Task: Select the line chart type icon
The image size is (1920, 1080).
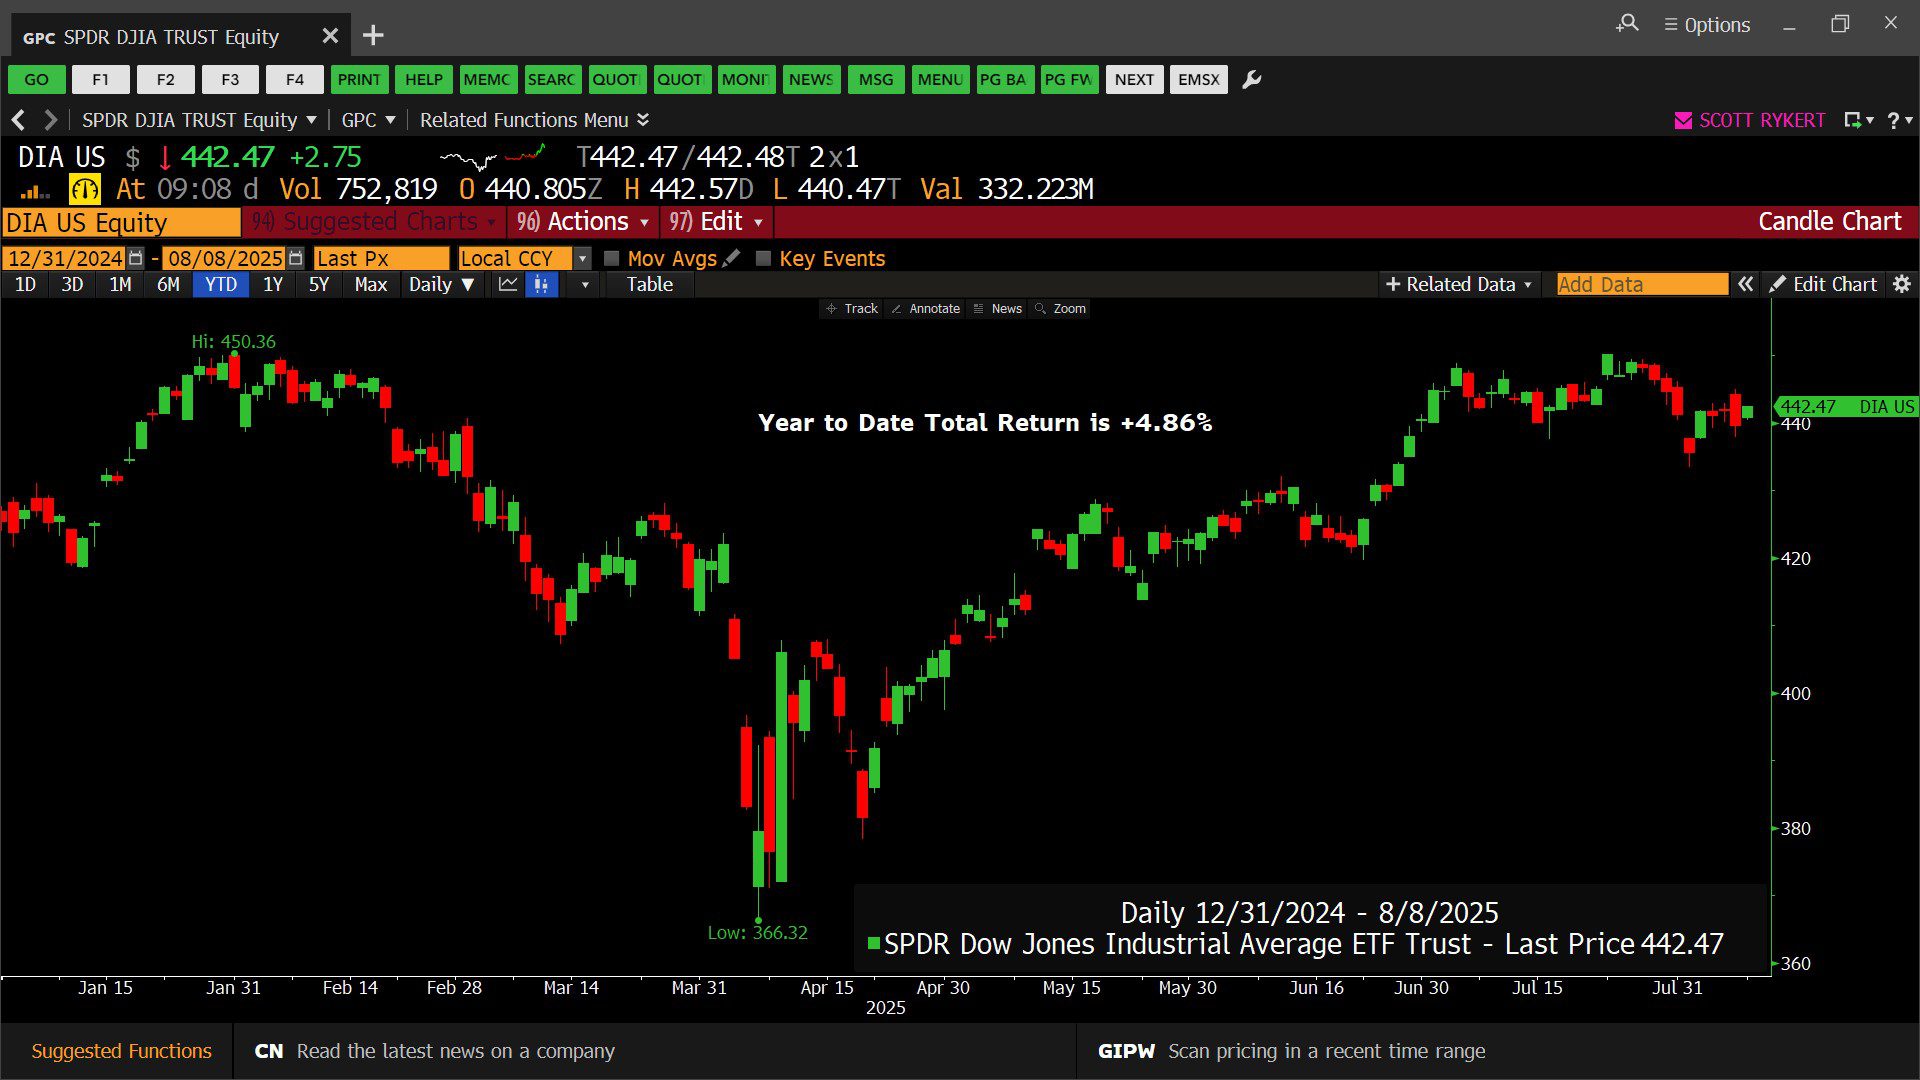Action: (508, 285)
